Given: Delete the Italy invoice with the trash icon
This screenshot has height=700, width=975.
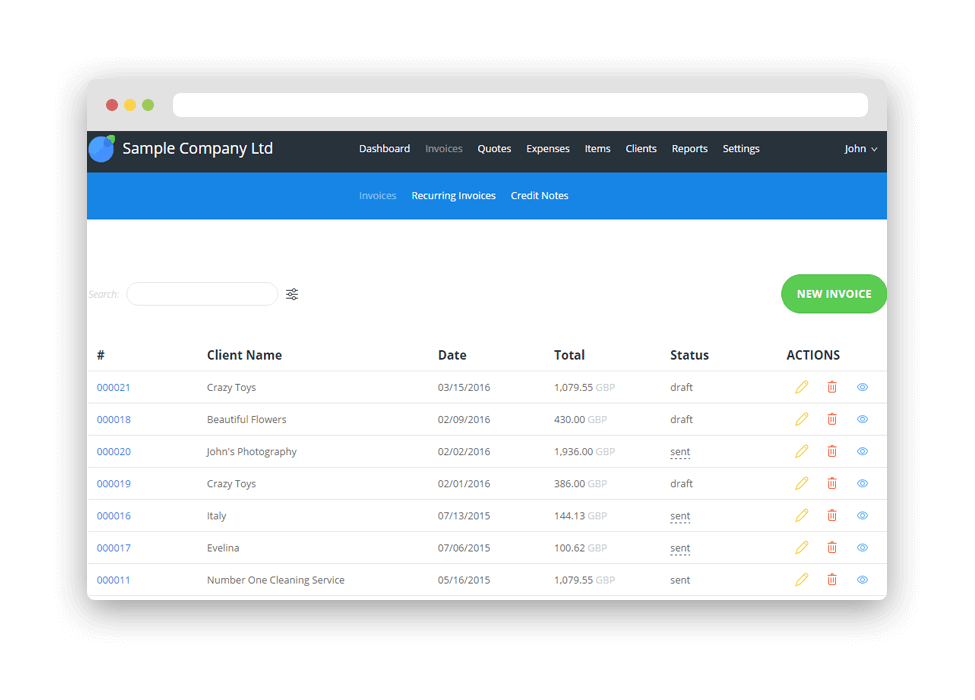Looking at the screenshot, I should 832,515.
